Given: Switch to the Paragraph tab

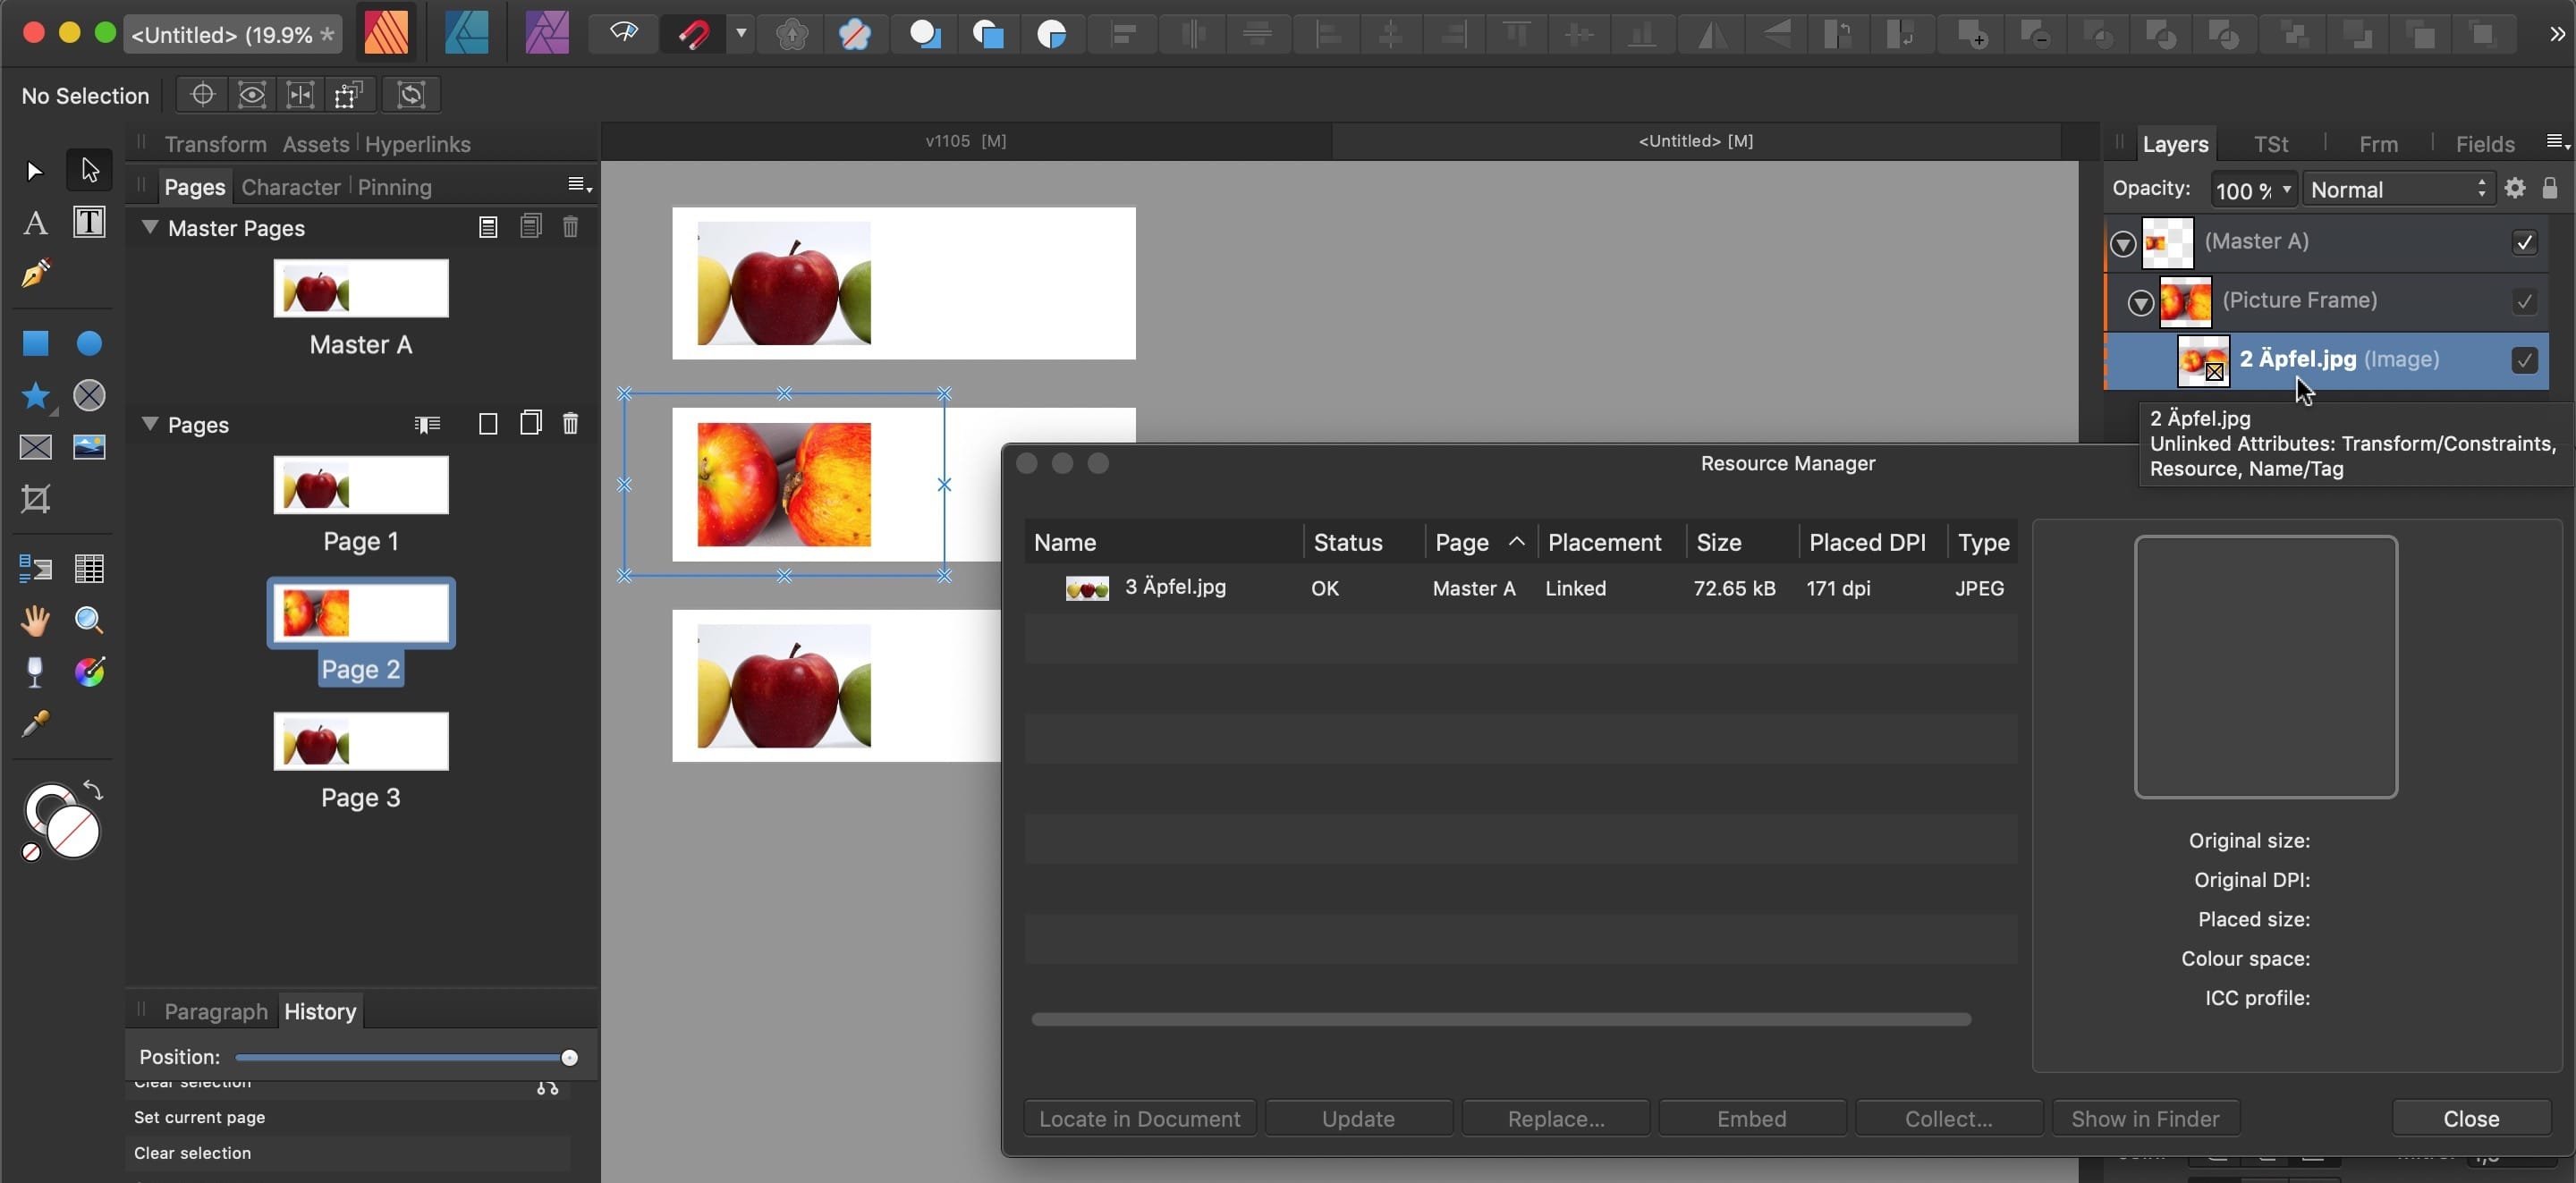Looking at the screenshot, I should pos(216,1011).
